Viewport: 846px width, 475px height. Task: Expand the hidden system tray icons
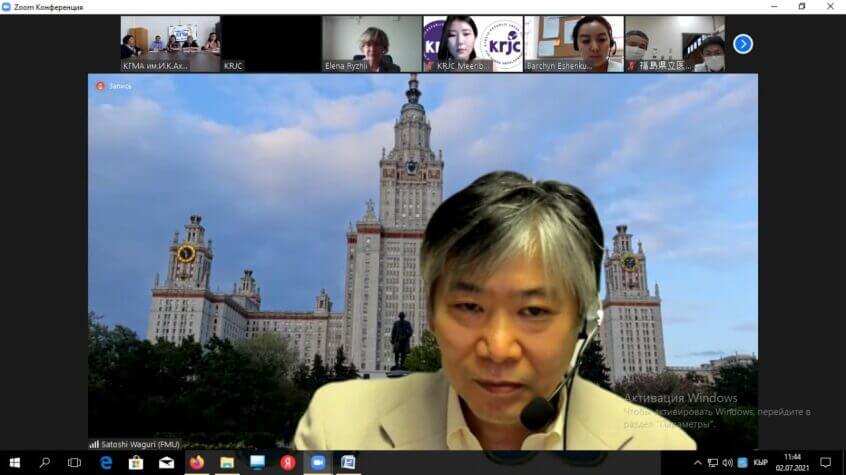[x=699, y=463]
